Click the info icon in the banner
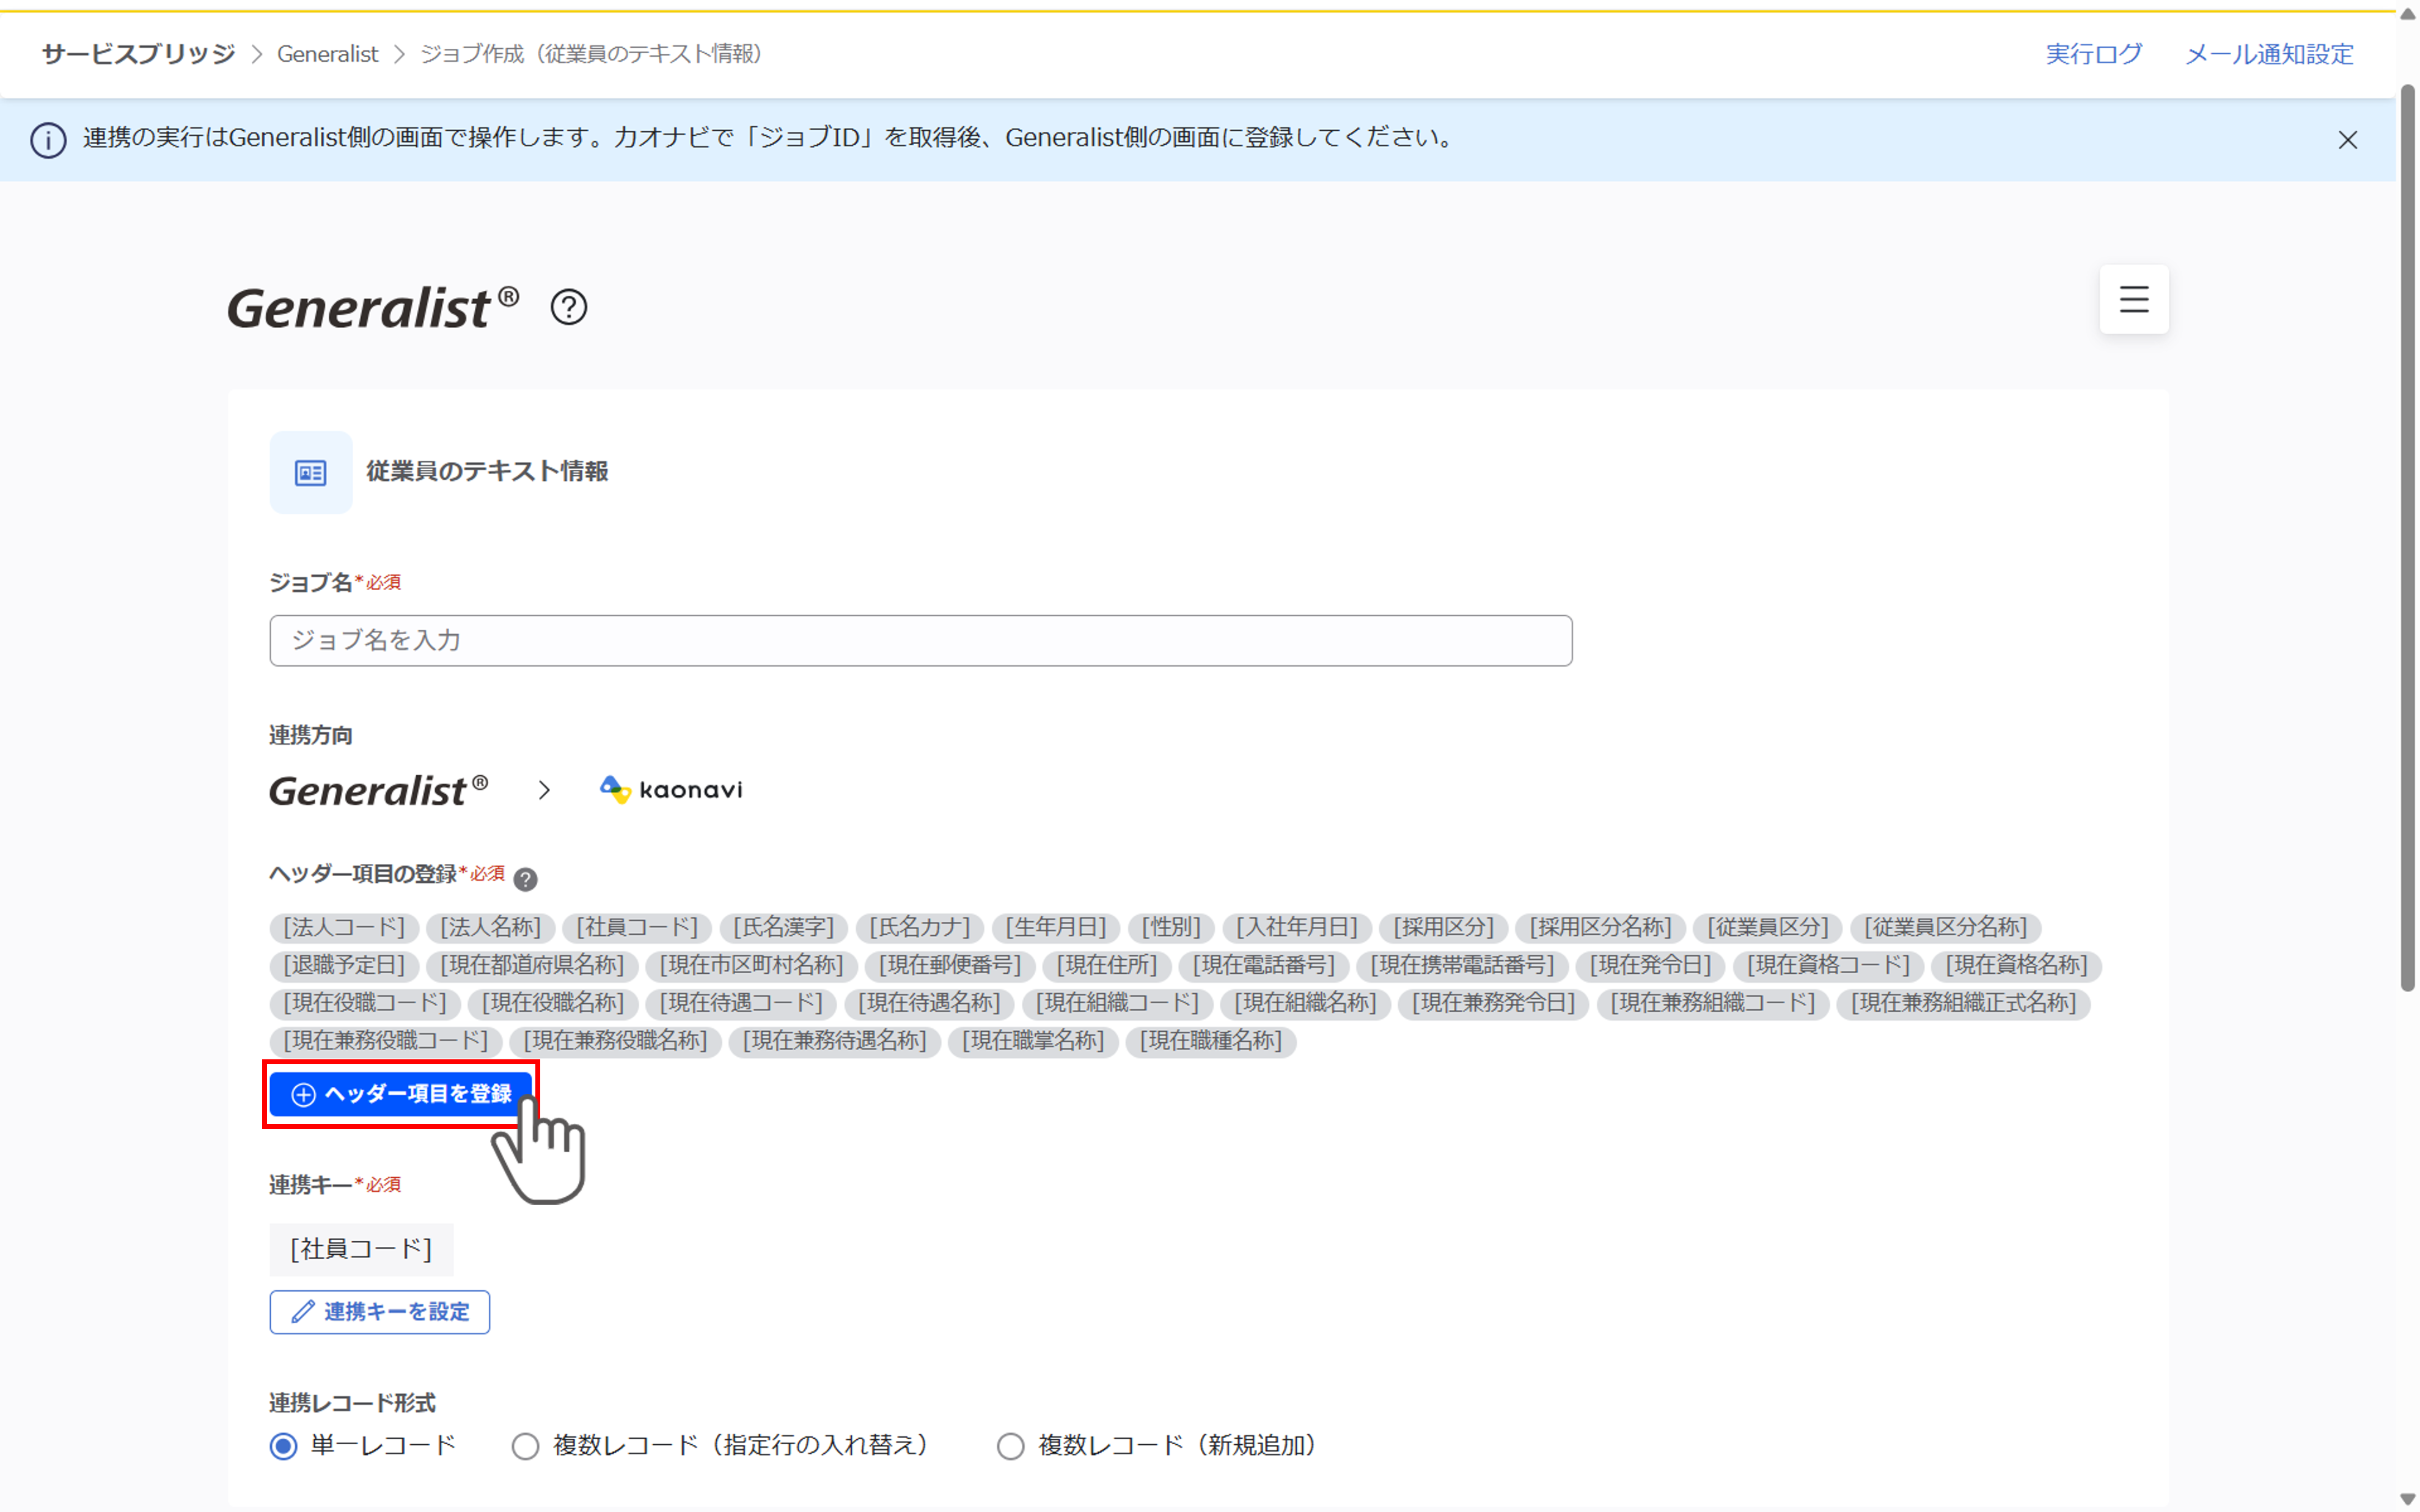Screen dimensions: 2420x1512 pyautogui.click(x=48, y=140)
